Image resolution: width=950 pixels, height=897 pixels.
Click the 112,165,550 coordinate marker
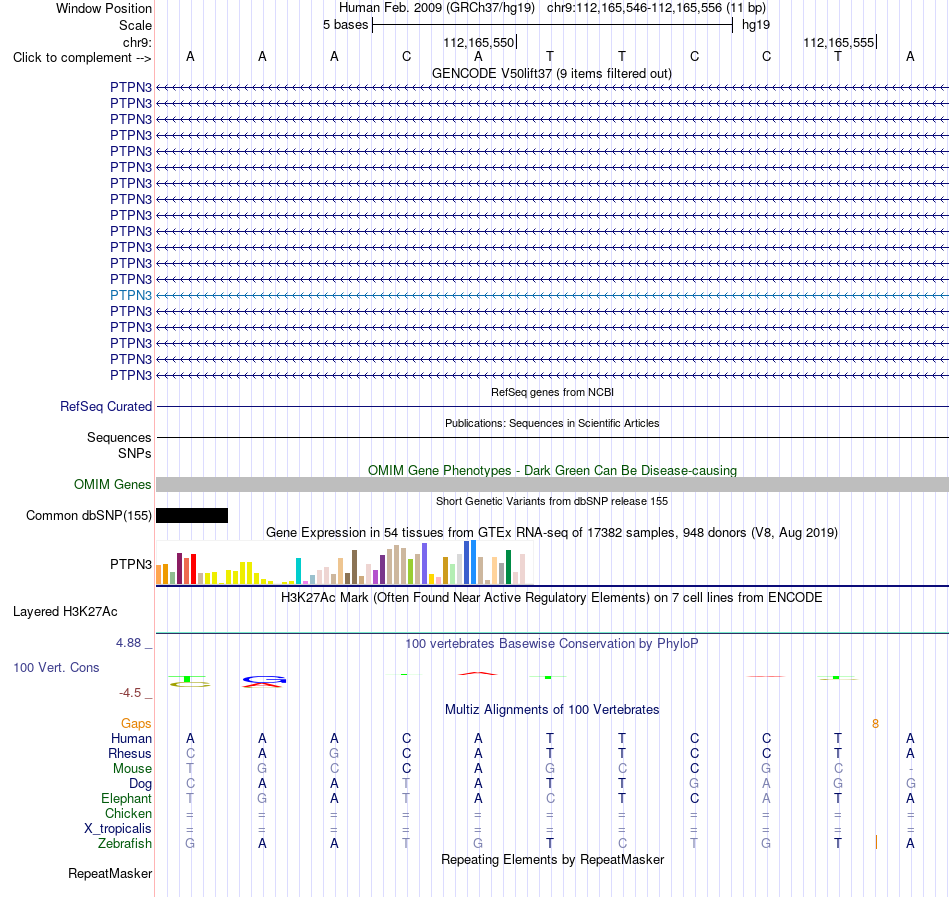click(479, 42)
